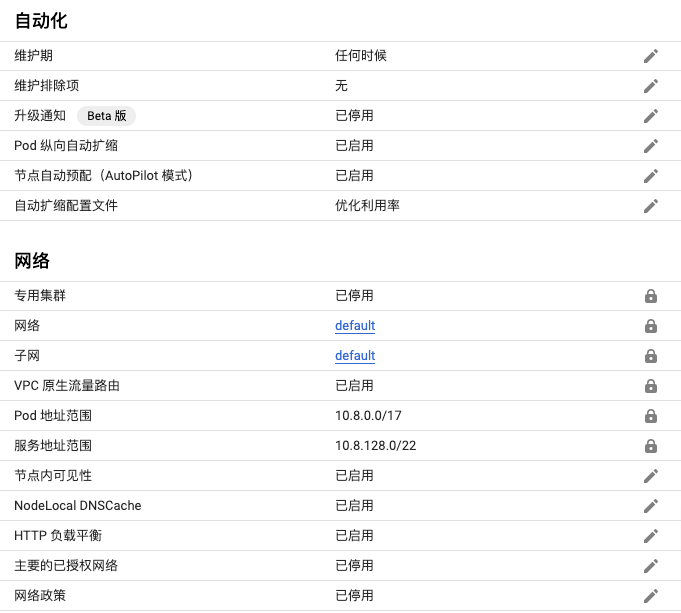The width and height of the screenshot is (681, 613).
Task: Click the lock icon for 专用集群
Action: pyautogui.click(x=651, y=296)
